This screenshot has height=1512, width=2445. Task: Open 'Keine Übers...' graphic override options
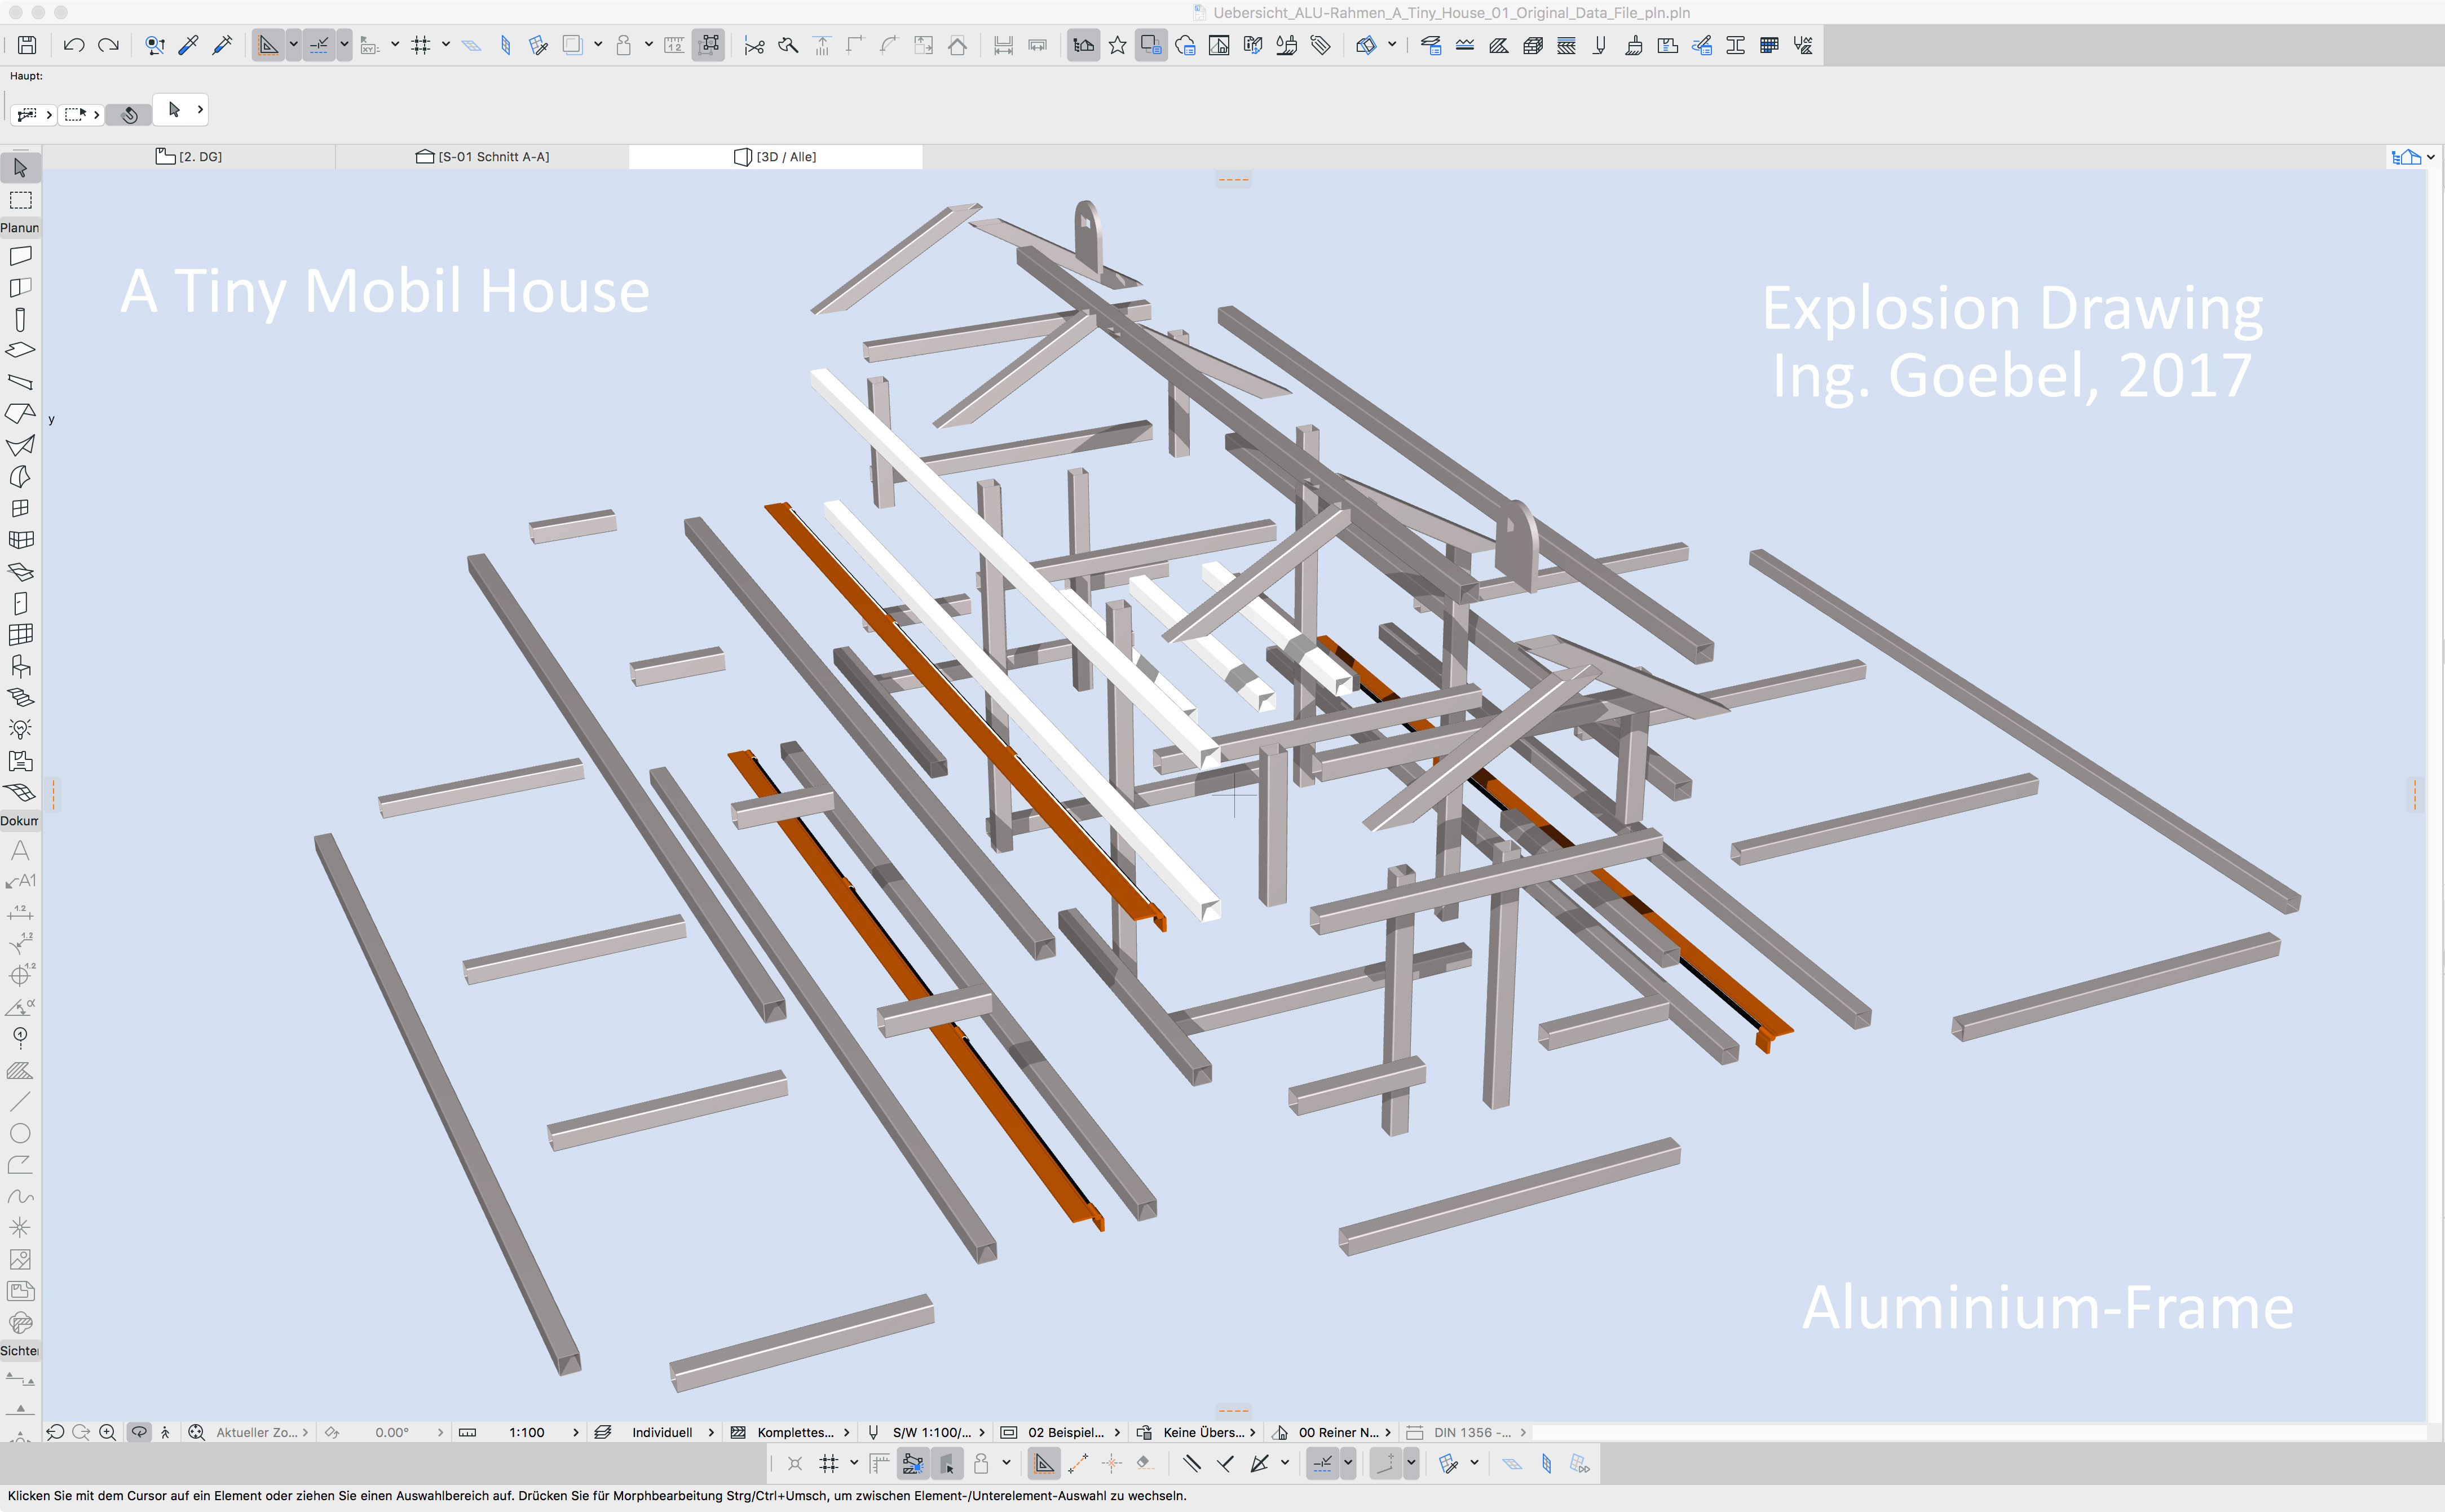(1203, 1432)
